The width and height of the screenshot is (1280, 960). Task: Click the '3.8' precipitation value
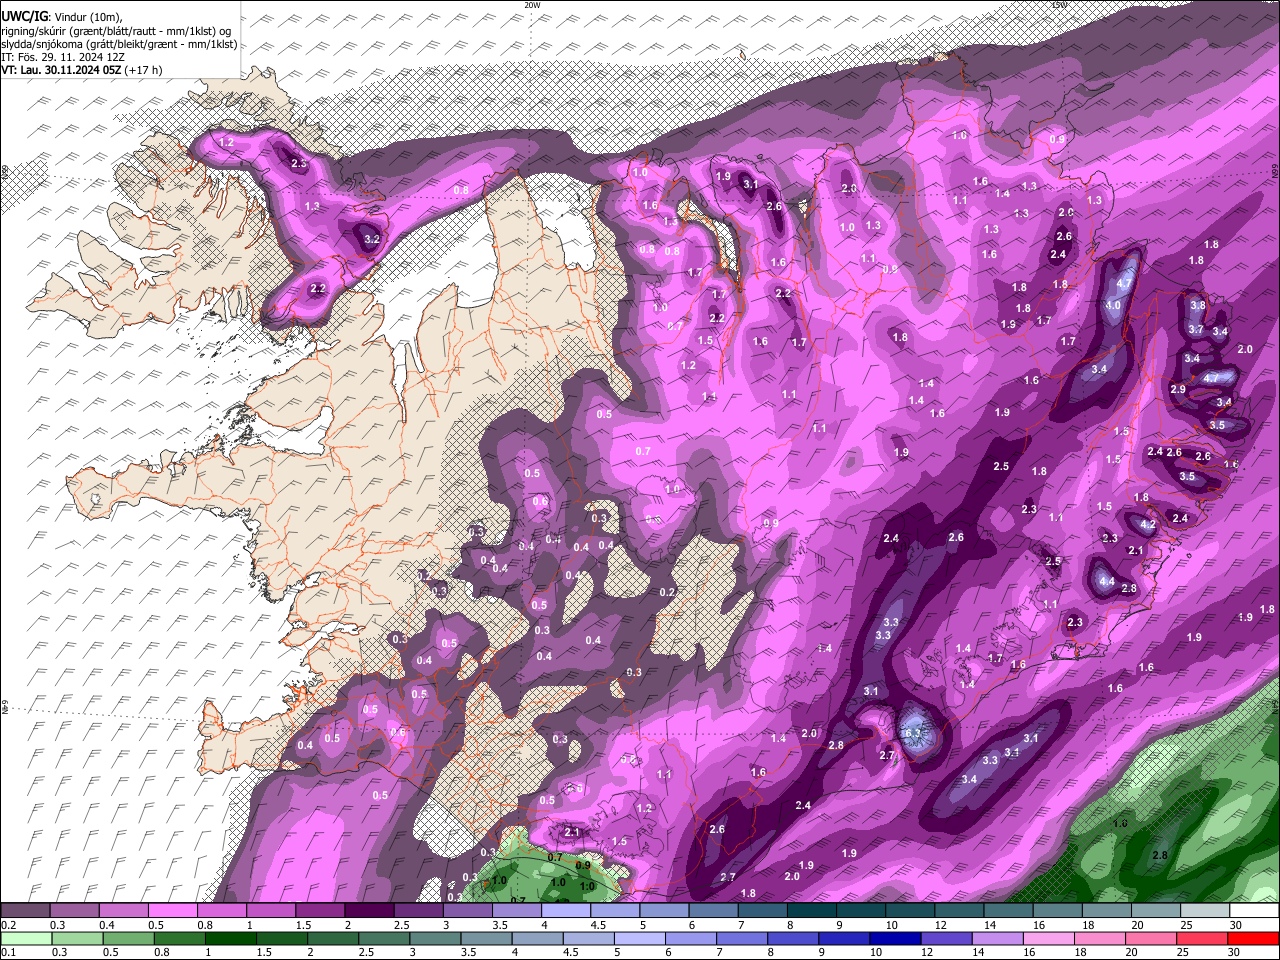[x=1197, y=305]
